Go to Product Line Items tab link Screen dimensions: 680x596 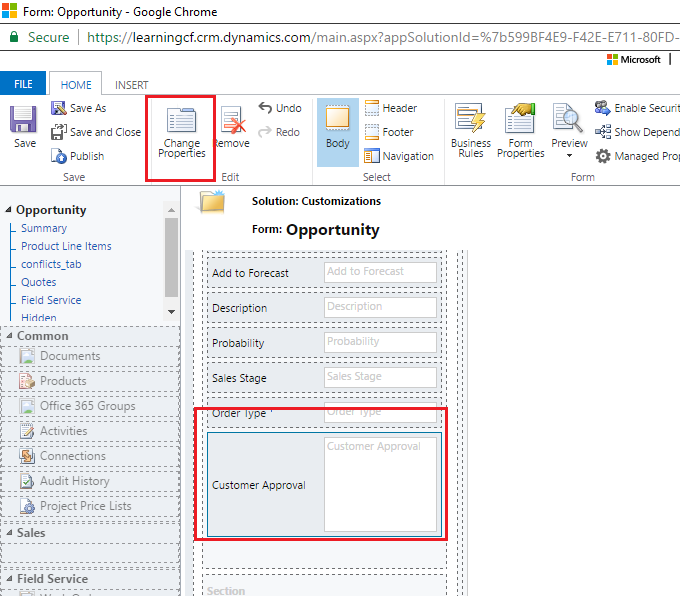point(66,246)
